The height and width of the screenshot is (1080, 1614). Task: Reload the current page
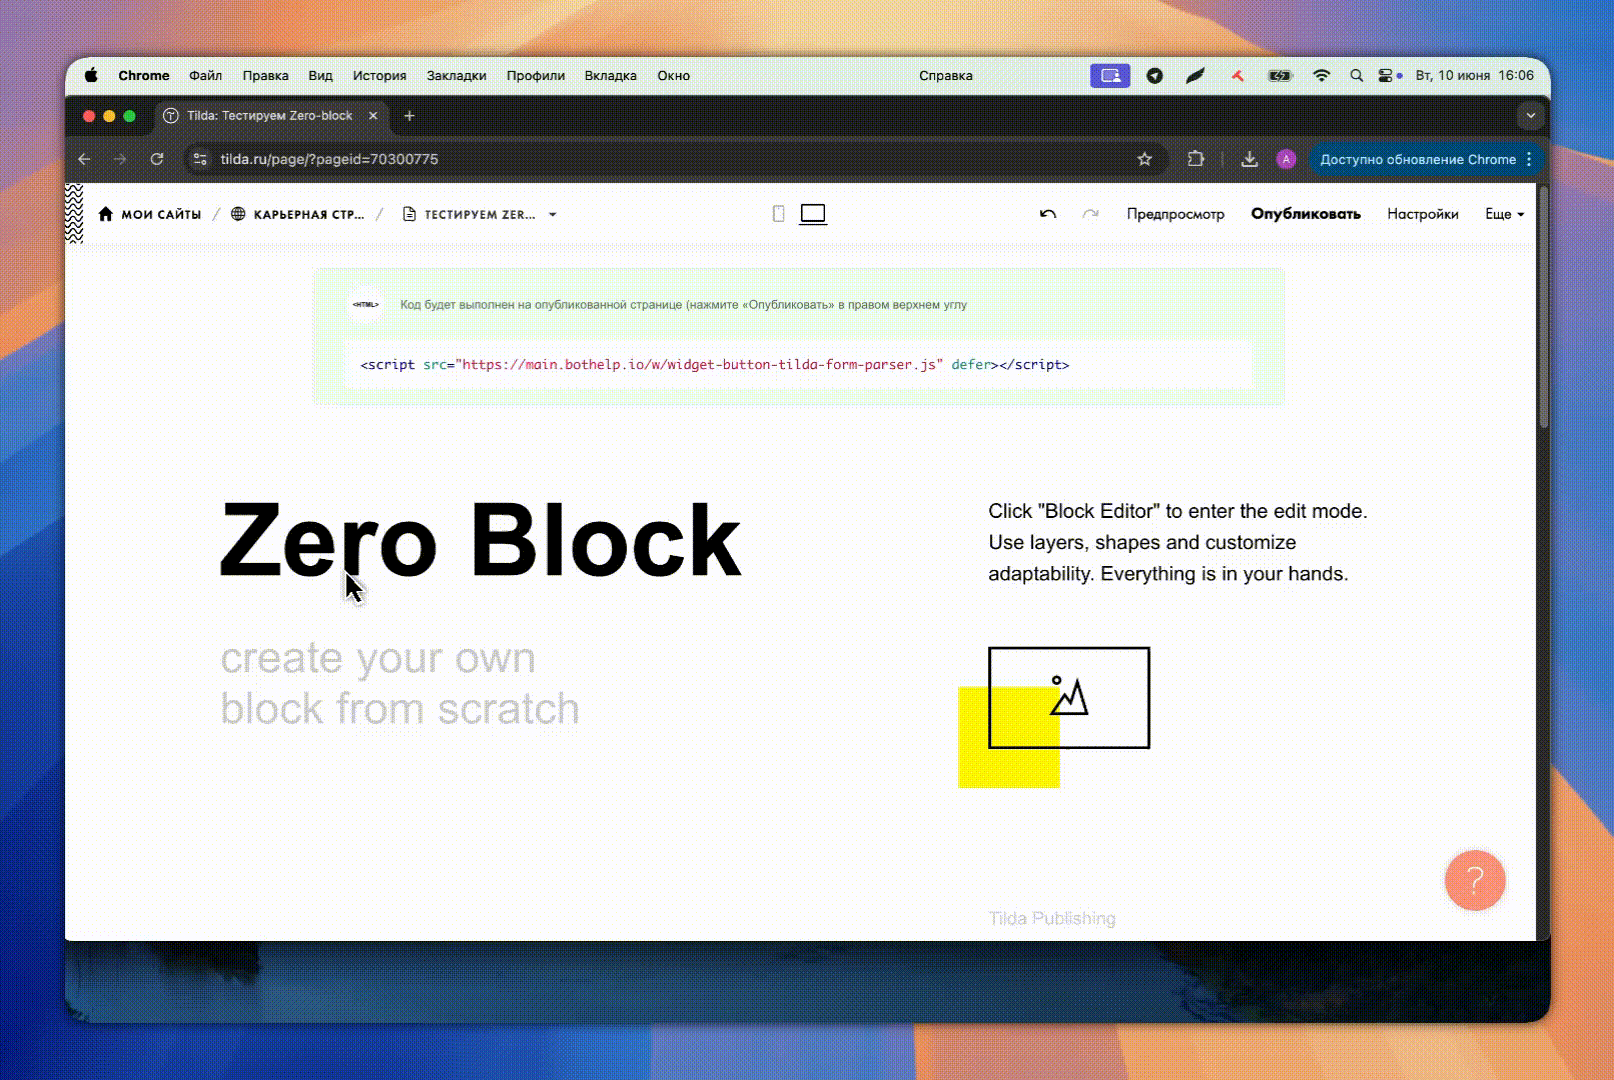[x=157, y=159]
